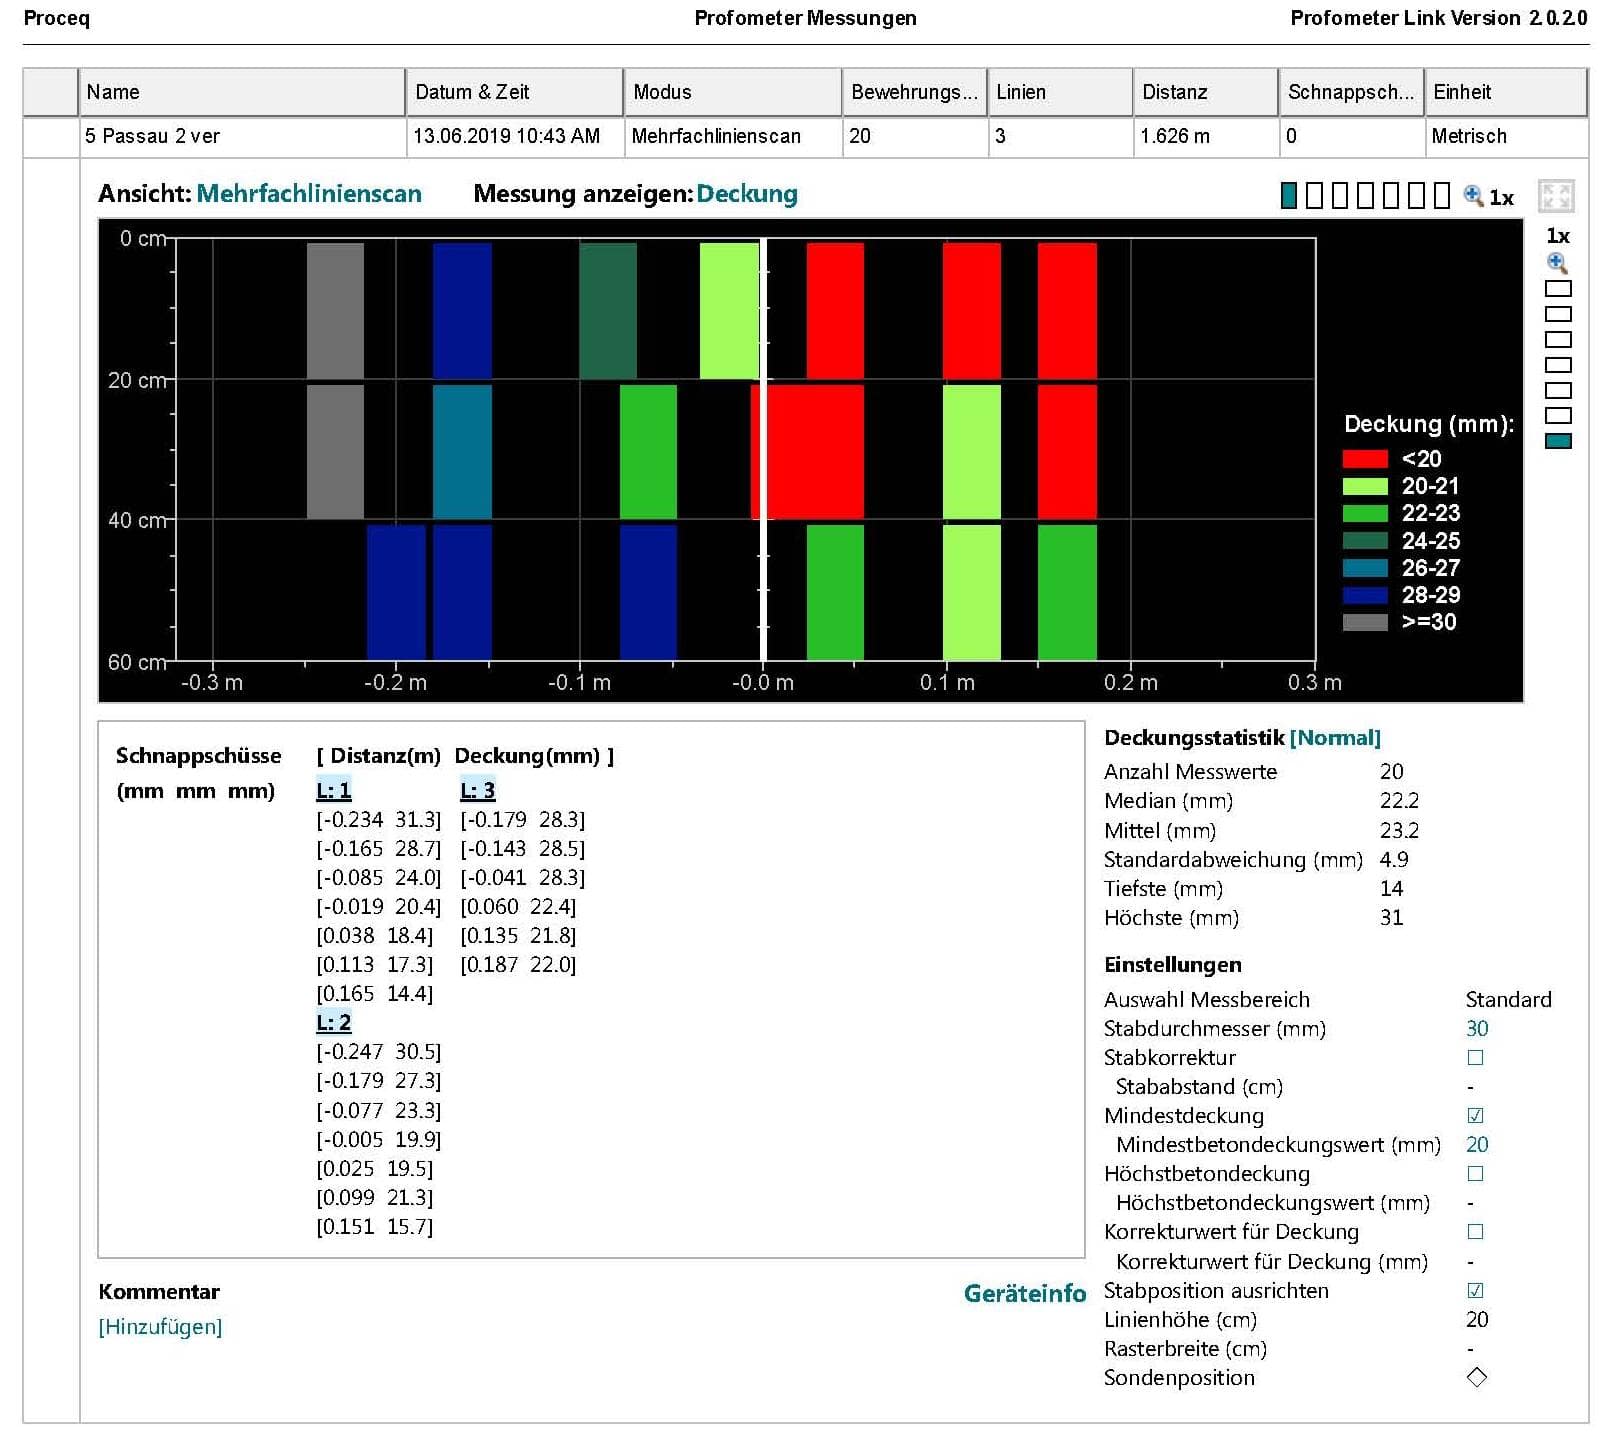Toggle the Höchstbetondeckung checkbox

click(x=1475, y=1173)
